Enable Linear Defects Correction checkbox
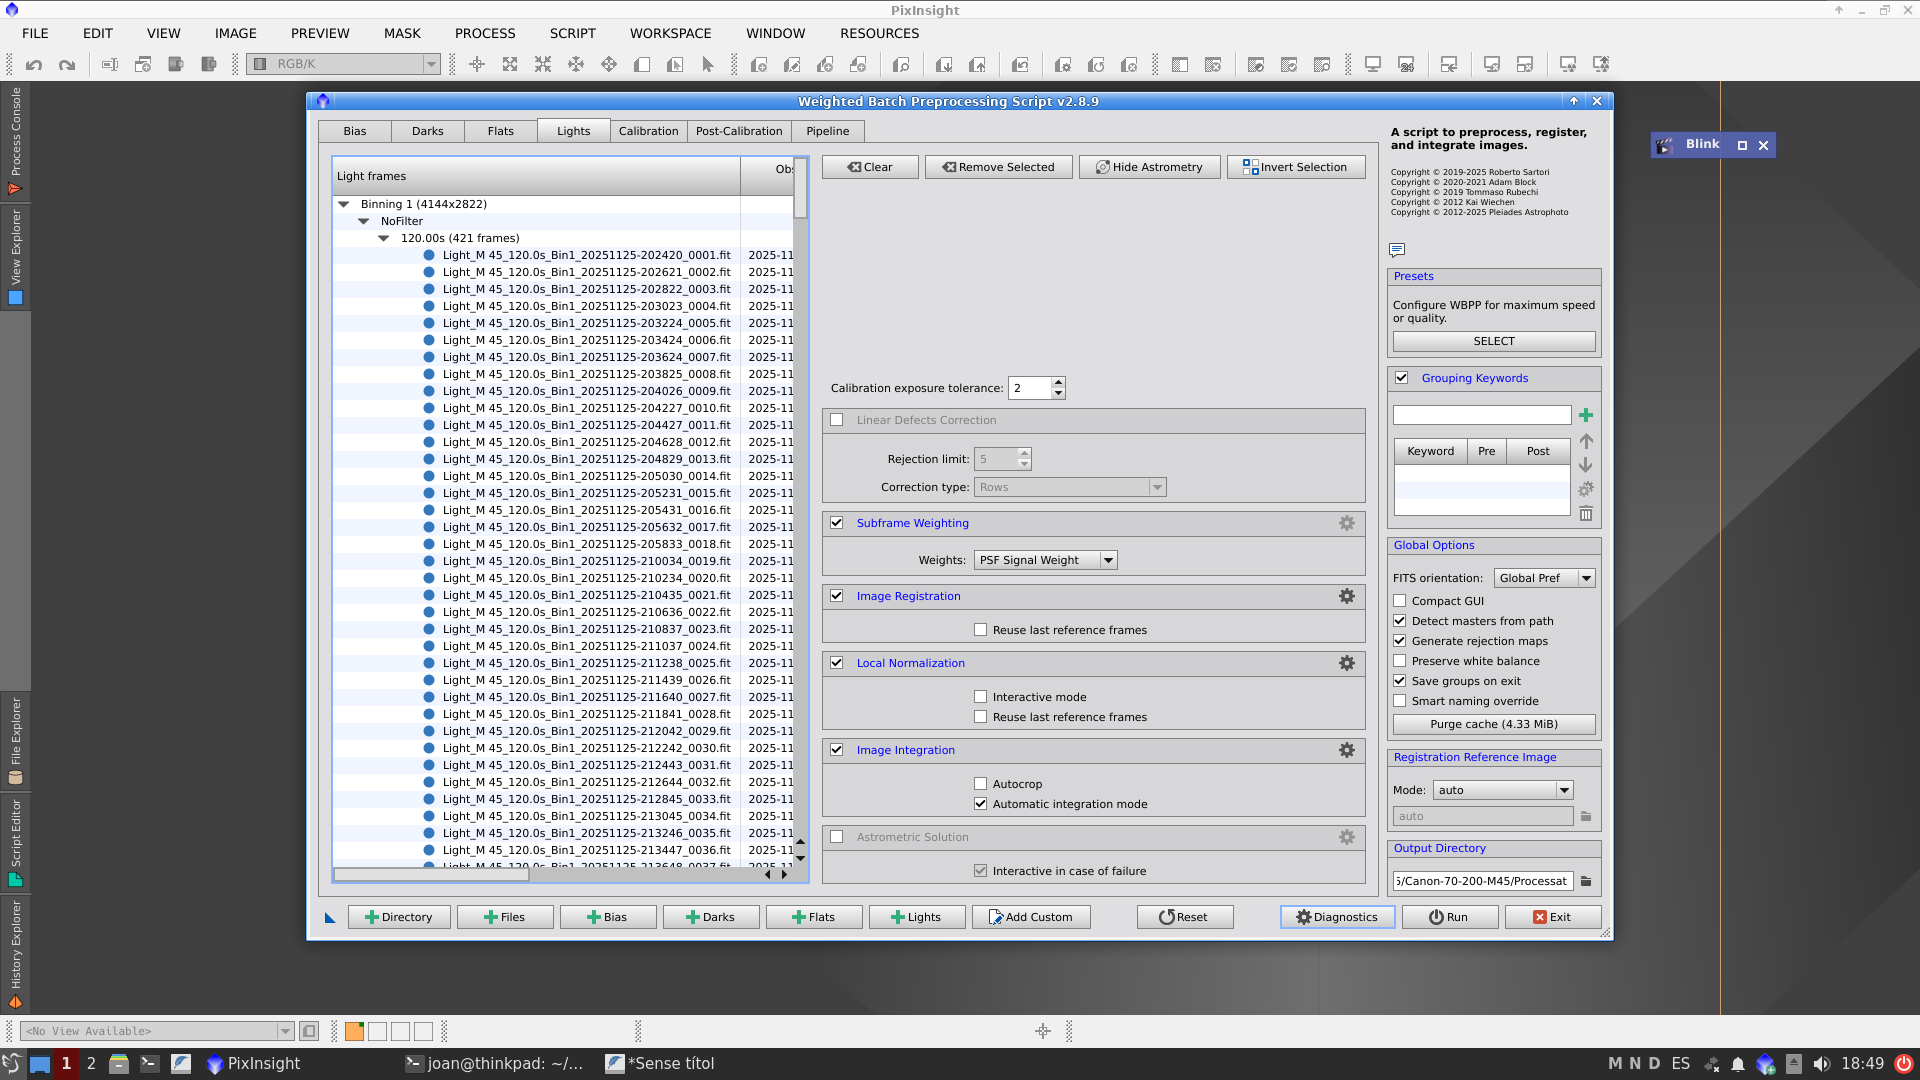 point(837,420)
